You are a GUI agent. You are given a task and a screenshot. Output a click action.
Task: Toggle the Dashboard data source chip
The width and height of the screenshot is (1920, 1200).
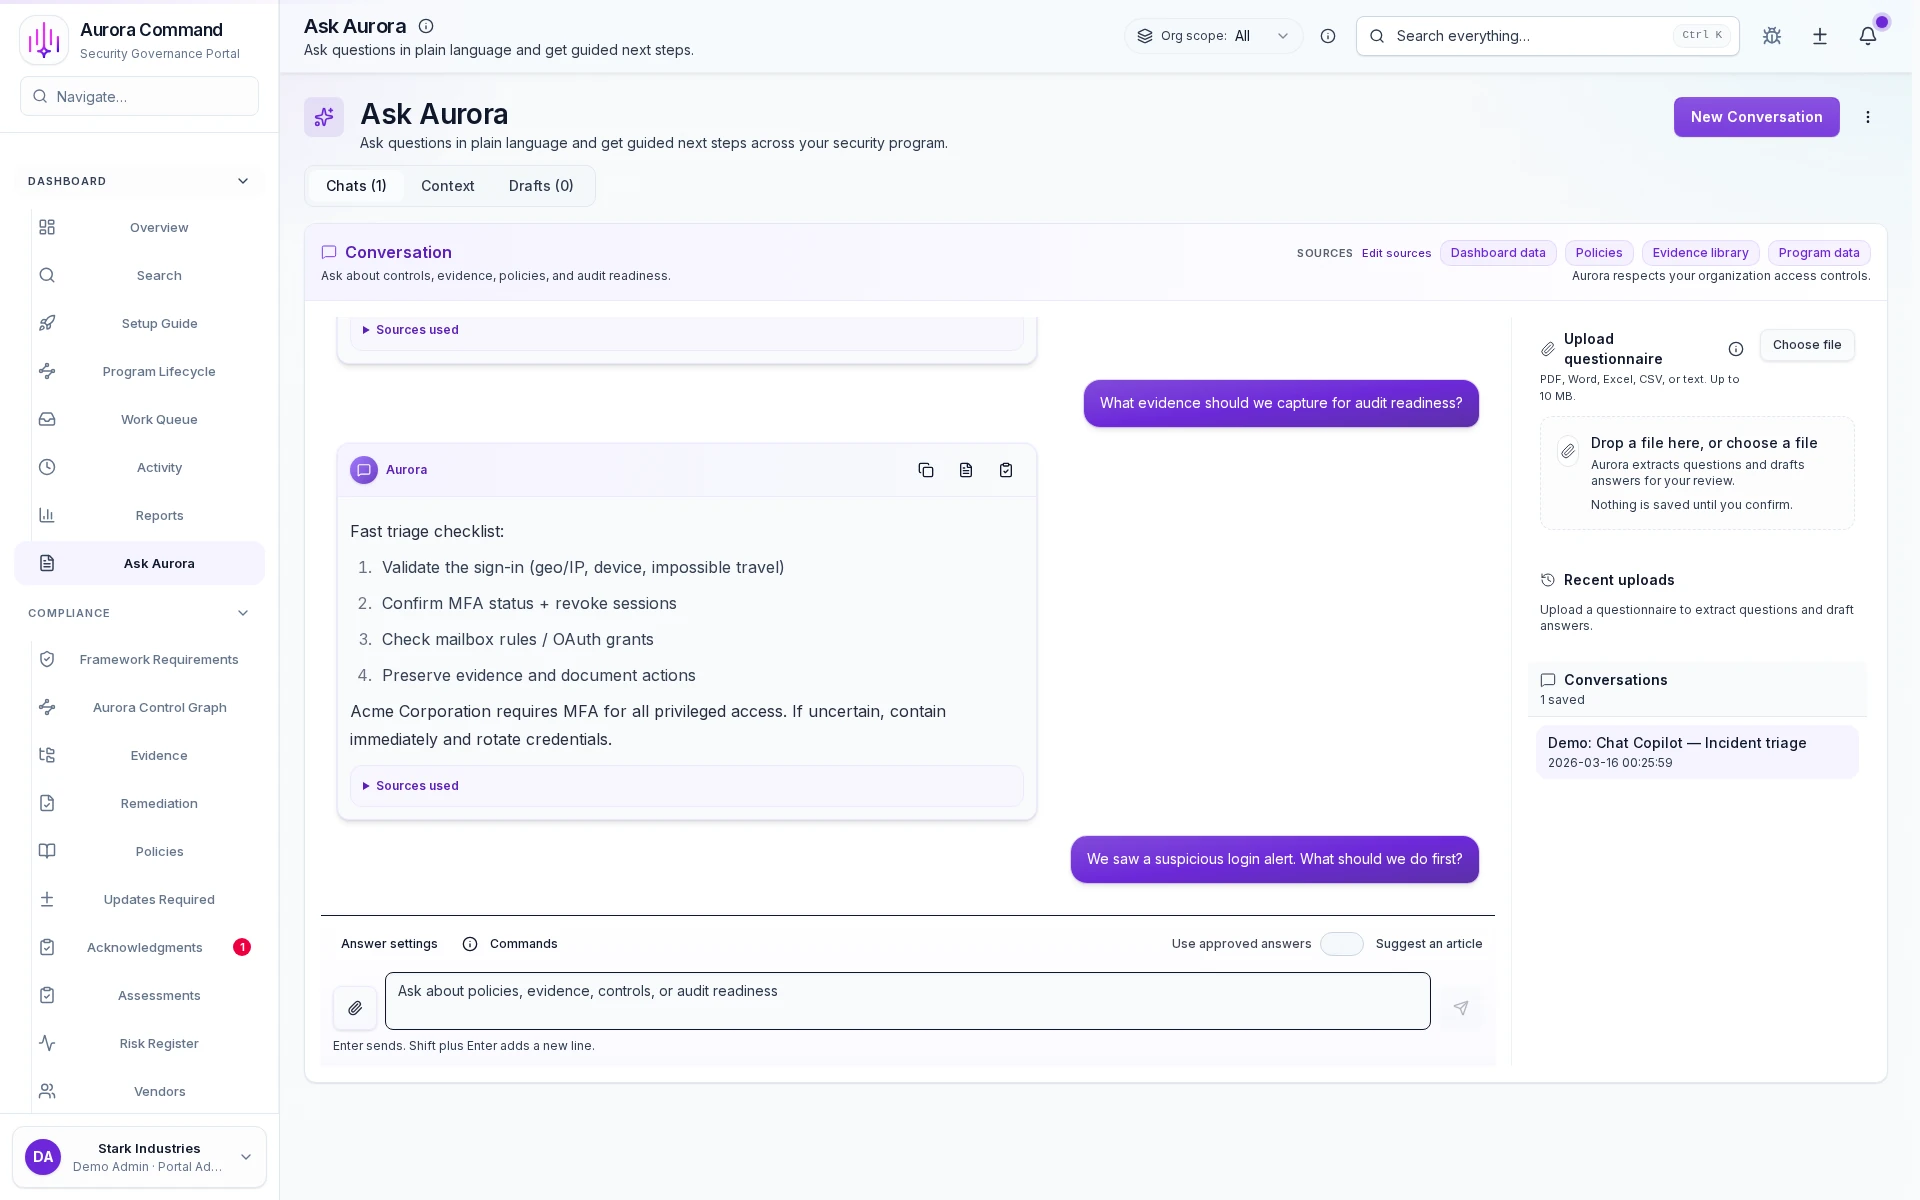pyautogui.click(x=1497, y=253)
